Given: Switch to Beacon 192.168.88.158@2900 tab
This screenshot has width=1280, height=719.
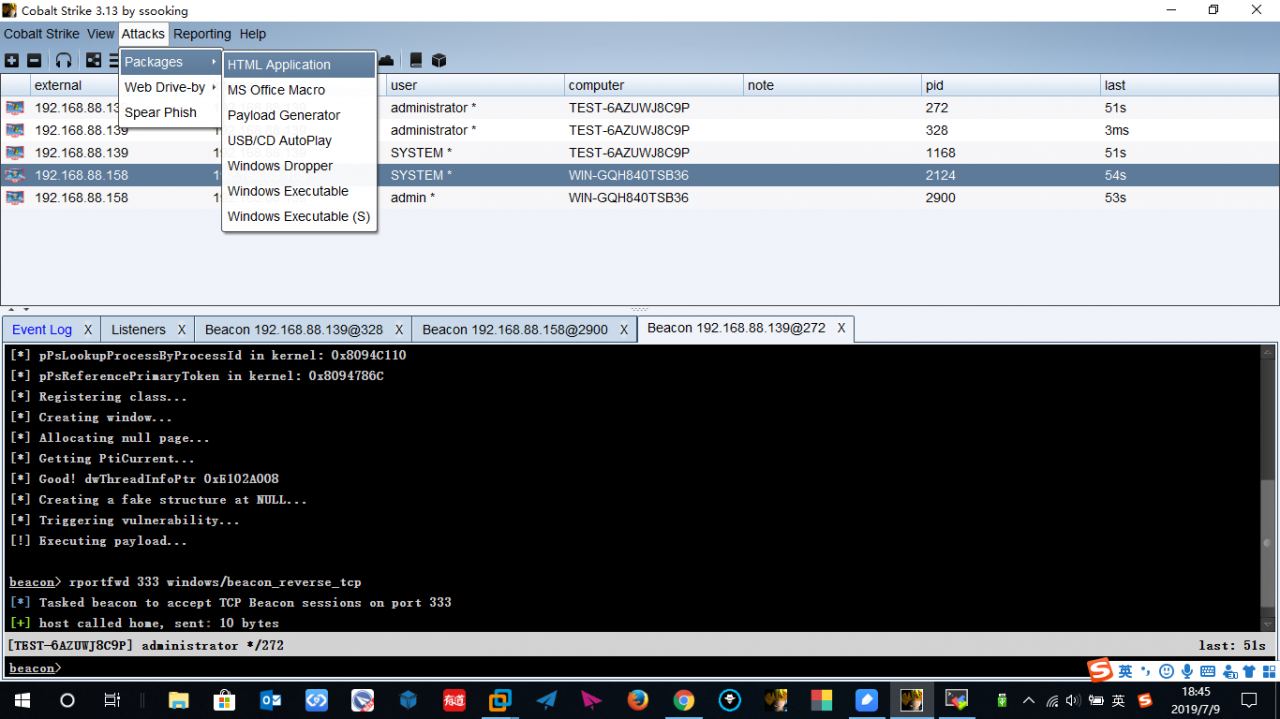Looking at the screenshot, I should click(515, 330).
